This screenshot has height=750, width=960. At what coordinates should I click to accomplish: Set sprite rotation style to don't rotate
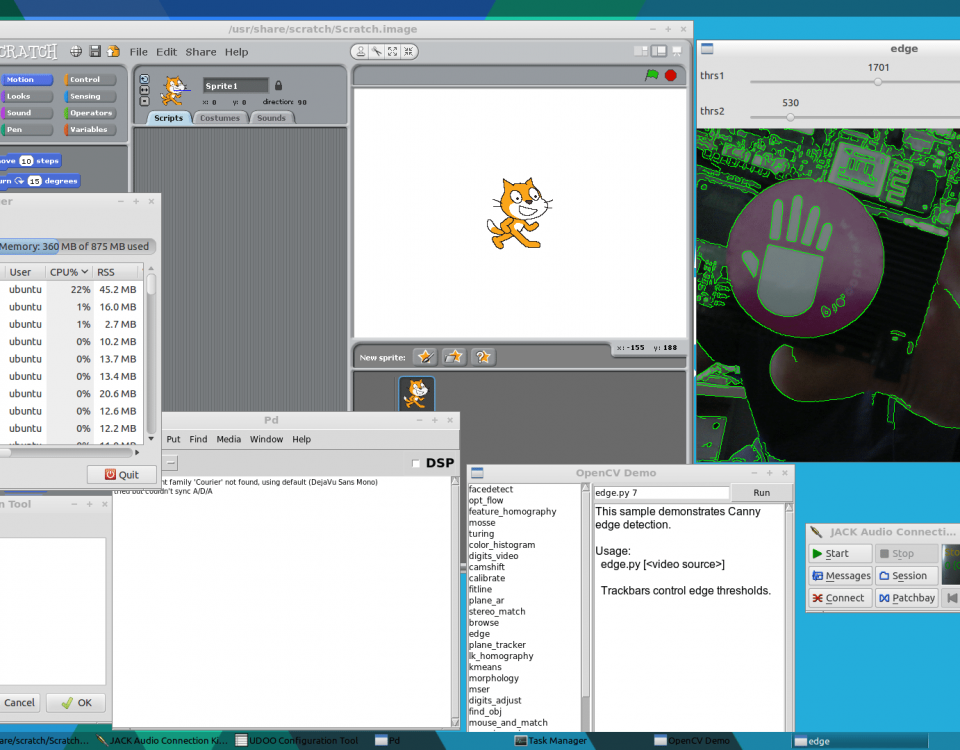[x=144, y=101]
